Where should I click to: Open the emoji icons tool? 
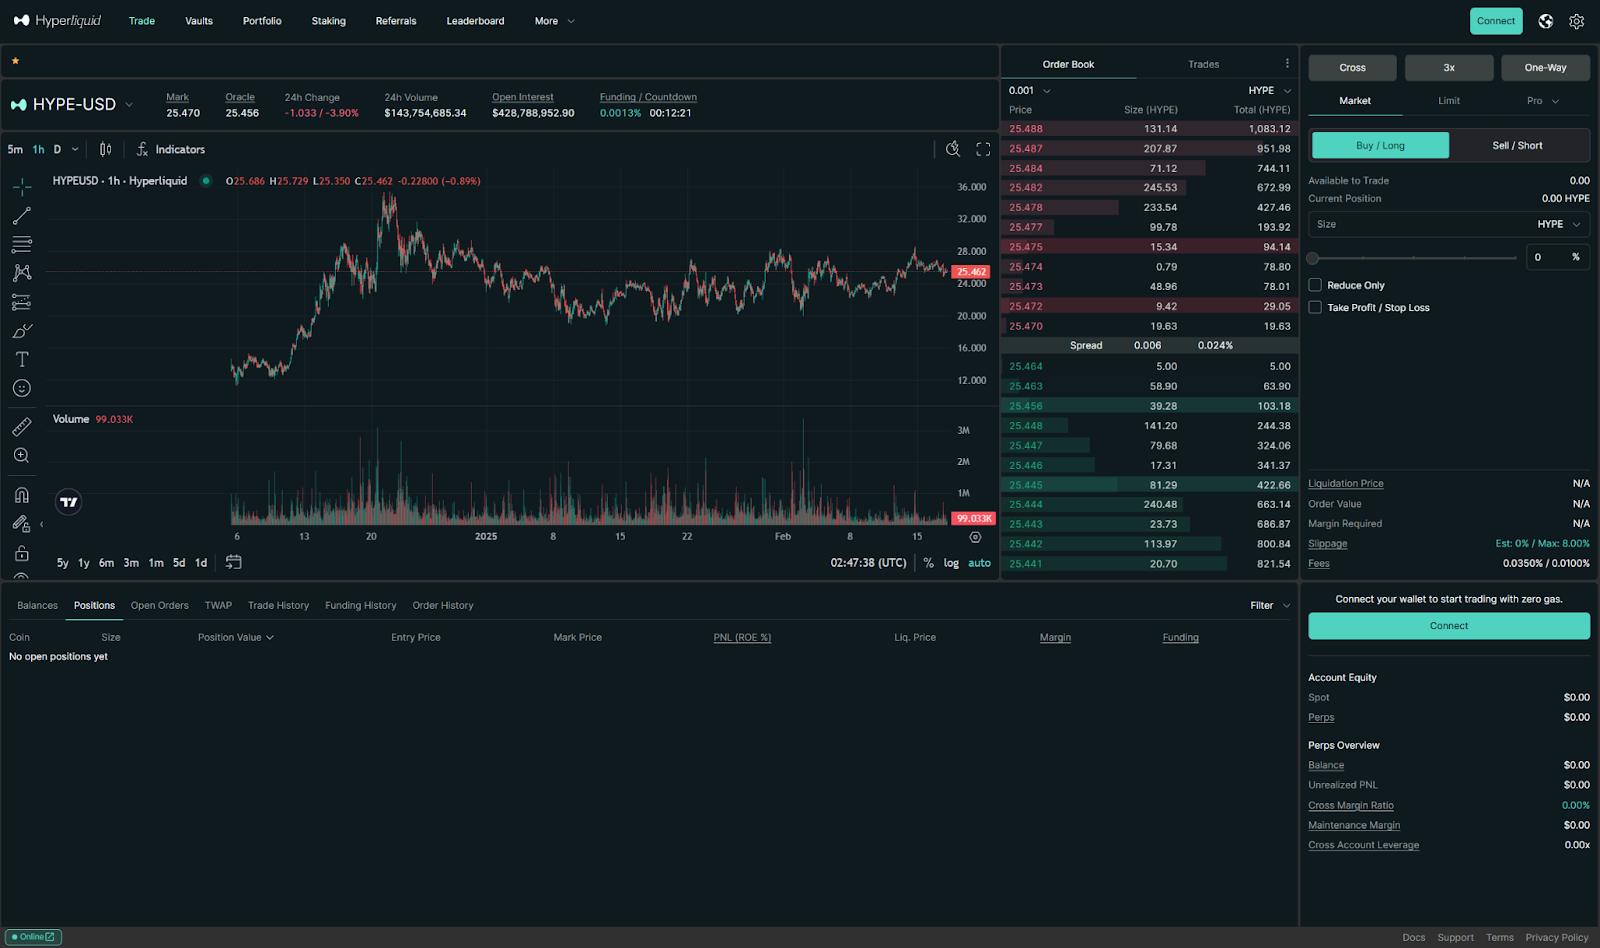tap(22, 388)
